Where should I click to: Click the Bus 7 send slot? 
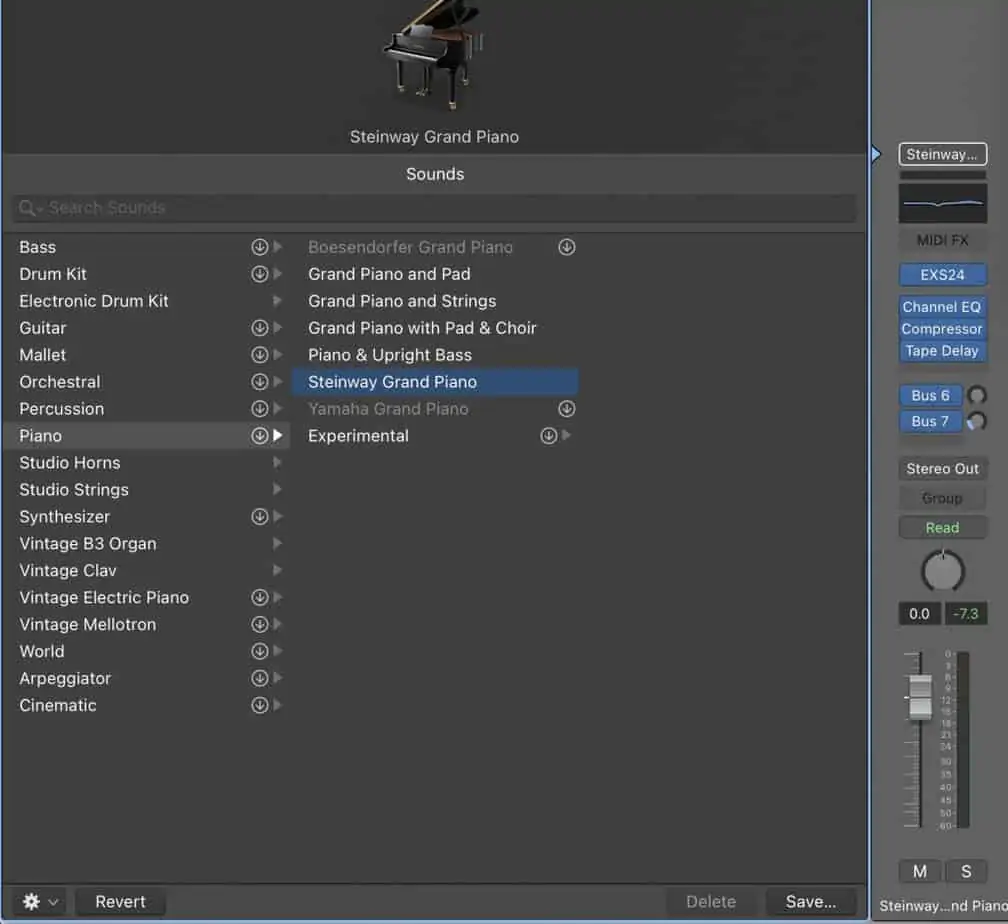(x=930, y=421)
